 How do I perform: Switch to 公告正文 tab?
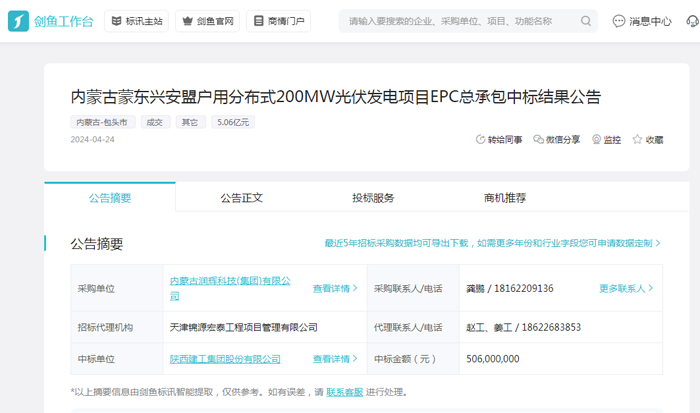click(242, 197)
